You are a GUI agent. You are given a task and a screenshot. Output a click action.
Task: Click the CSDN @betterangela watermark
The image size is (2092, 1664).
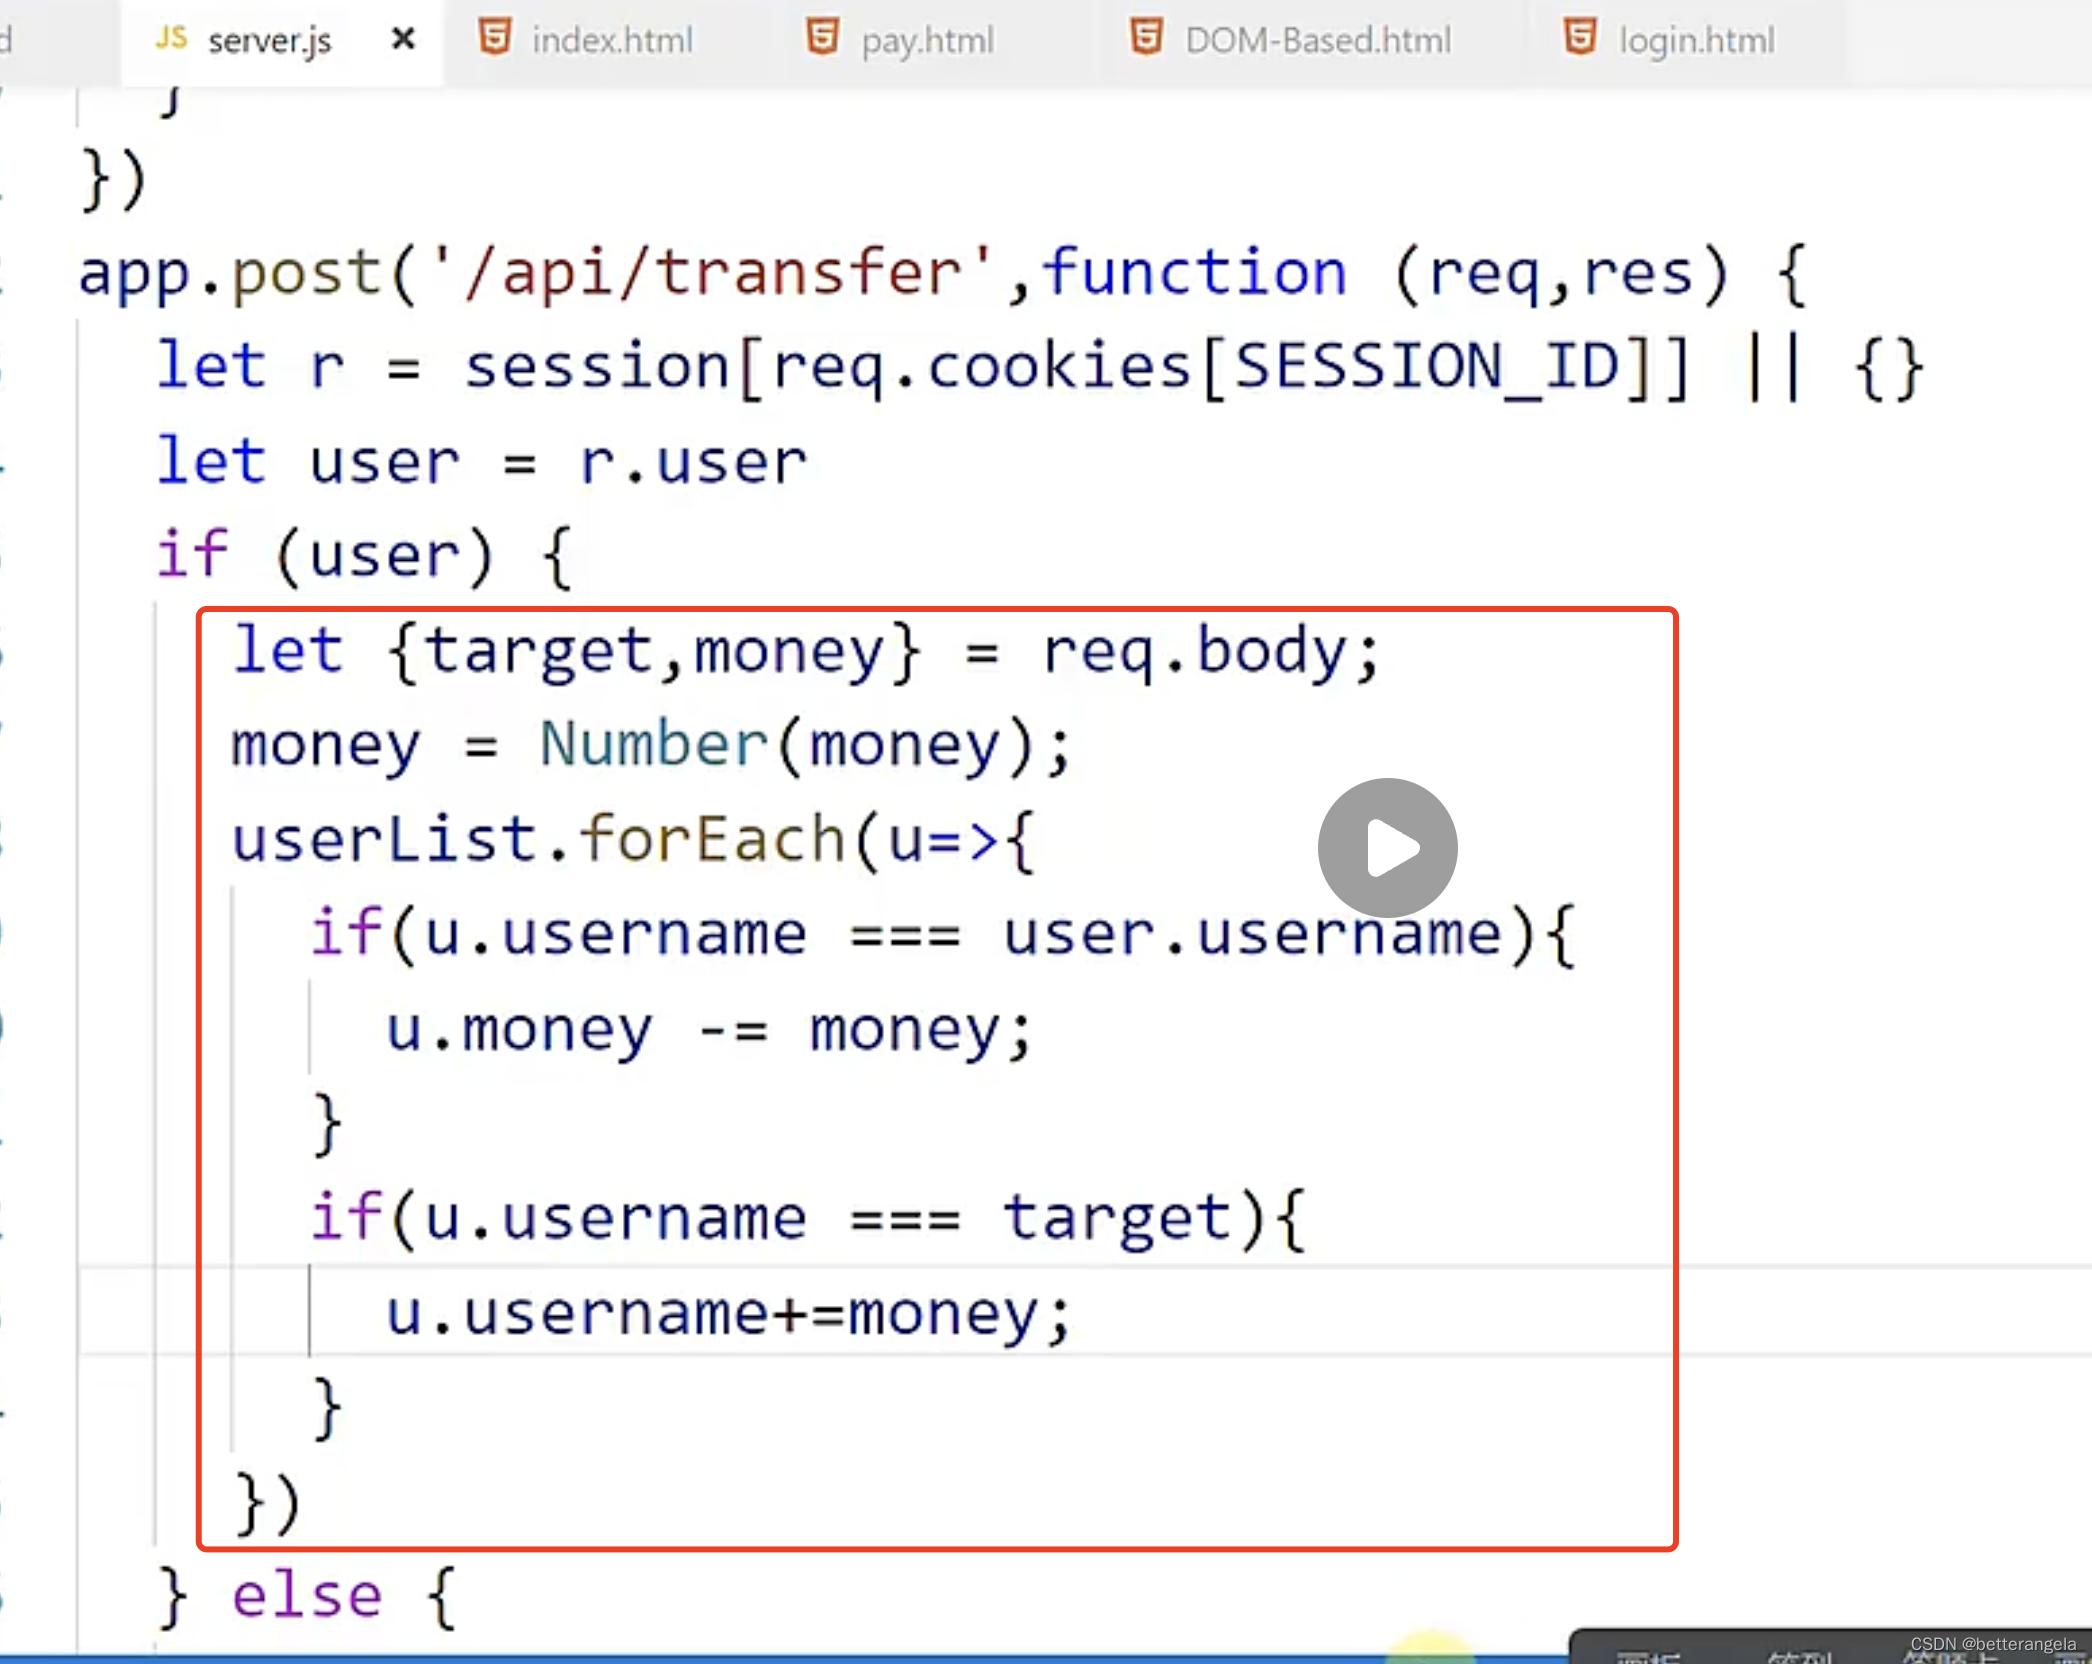1992,1643
